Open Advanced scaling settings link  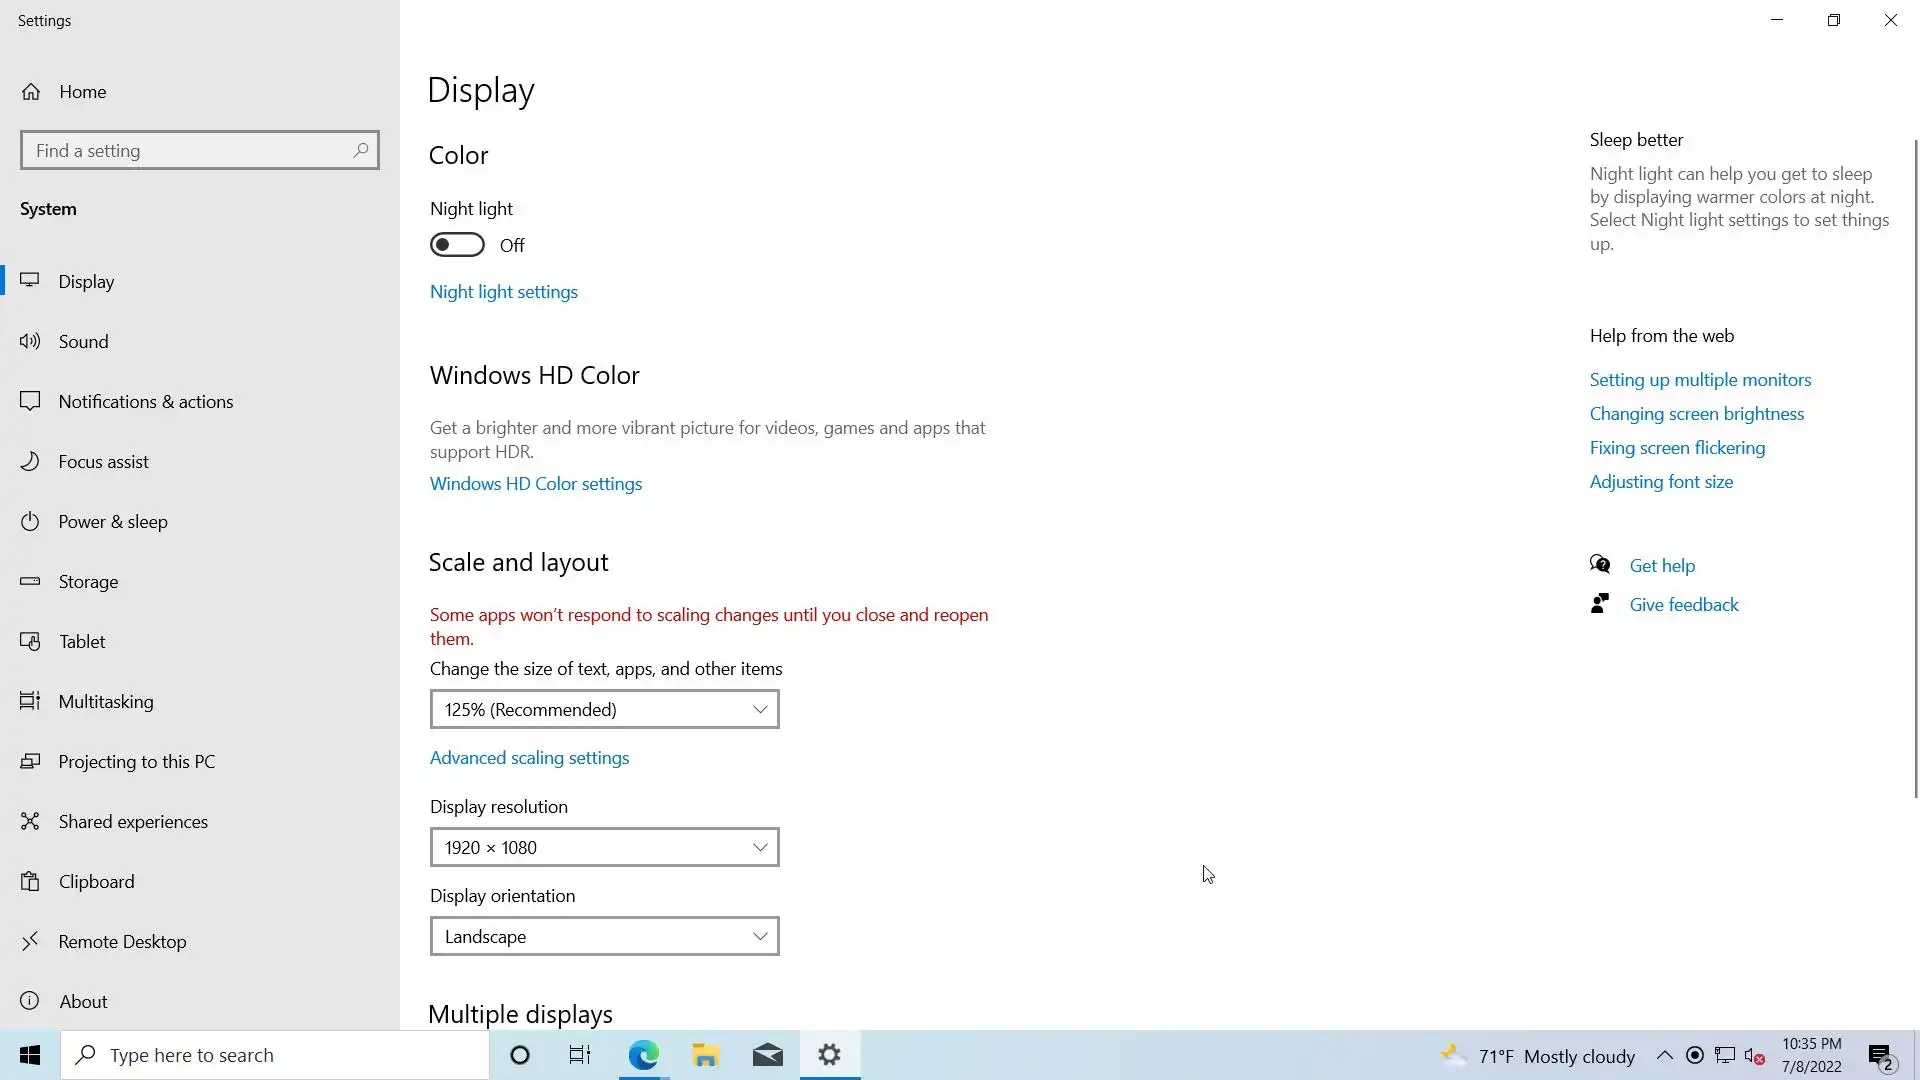[x=529, y=758]
